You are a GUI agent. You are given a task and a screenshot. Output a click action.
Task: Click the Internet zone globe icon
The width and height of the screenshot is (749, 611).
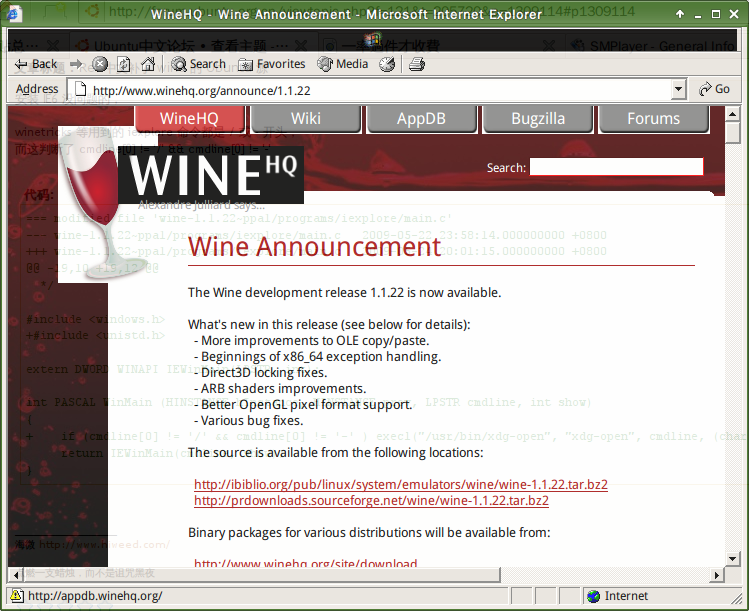coord(593,596)
